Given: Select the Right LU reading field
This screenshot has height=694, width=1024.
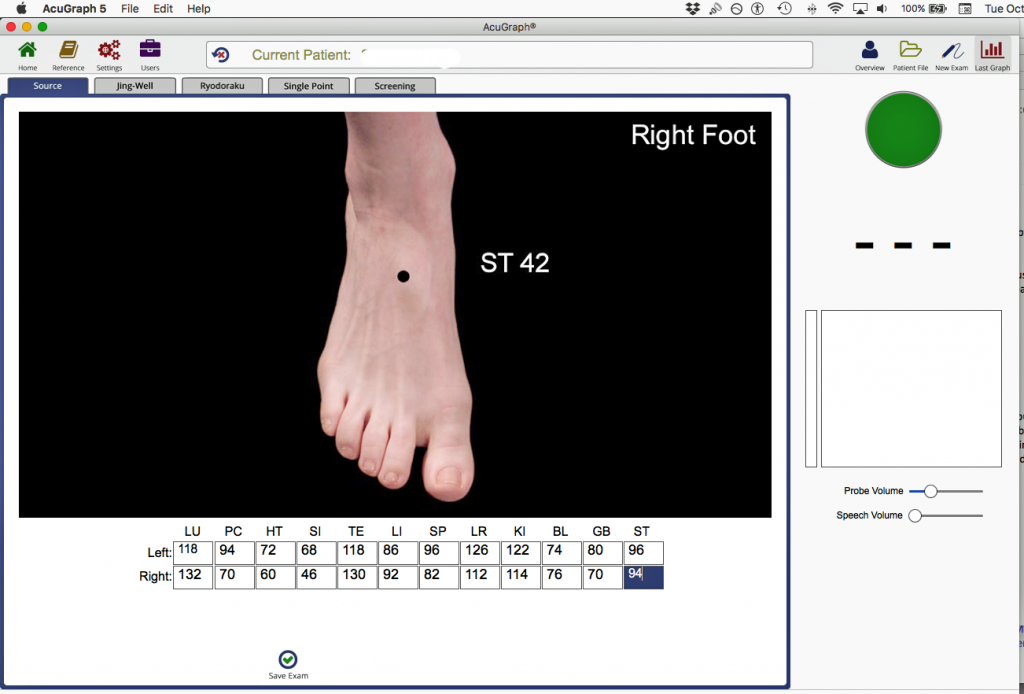Looking at the screenshot, I should (193, 577).
